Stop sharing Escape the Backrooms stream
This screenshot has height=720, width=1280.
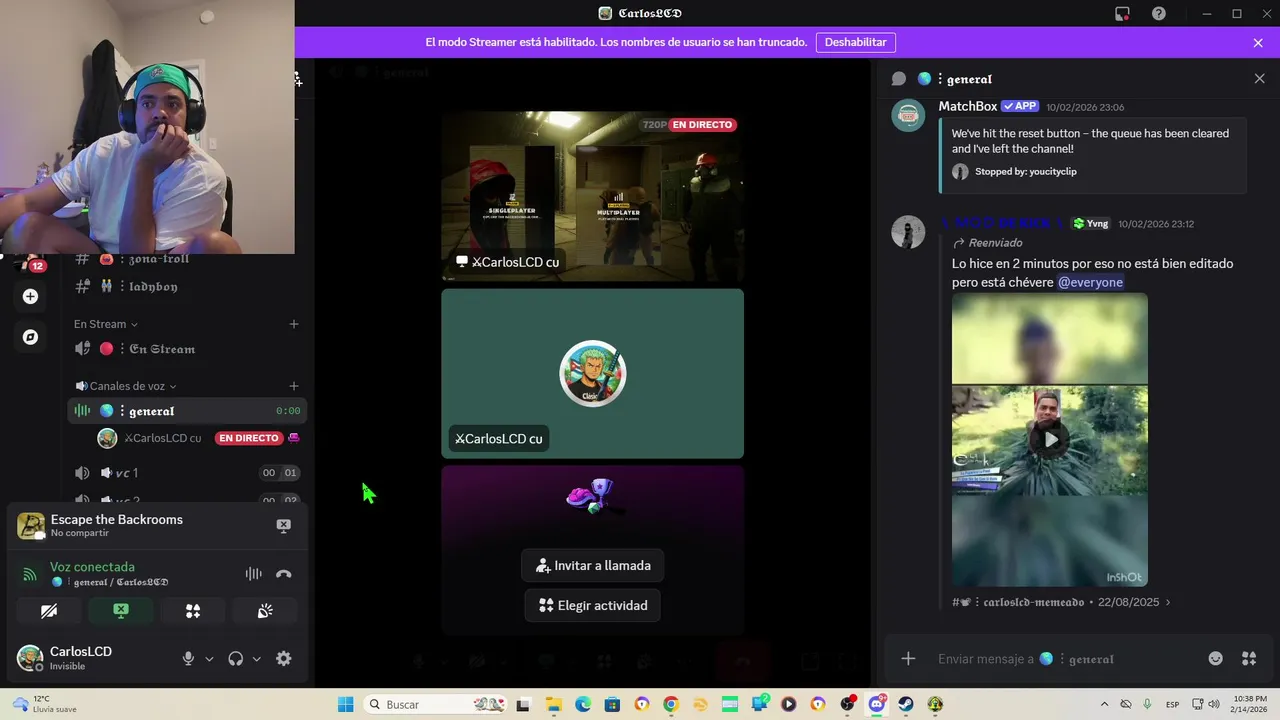pos(283,525)
